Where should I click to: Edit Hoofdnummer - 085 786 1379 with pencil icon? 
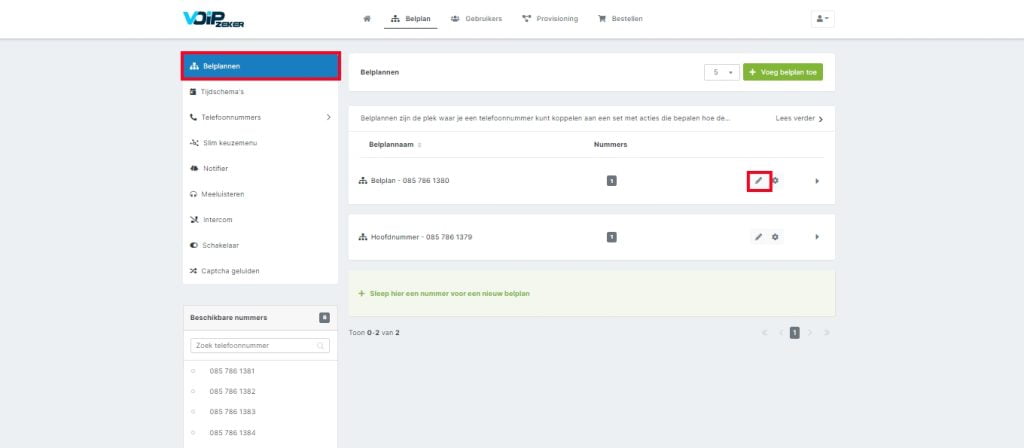tap(758, 237)
